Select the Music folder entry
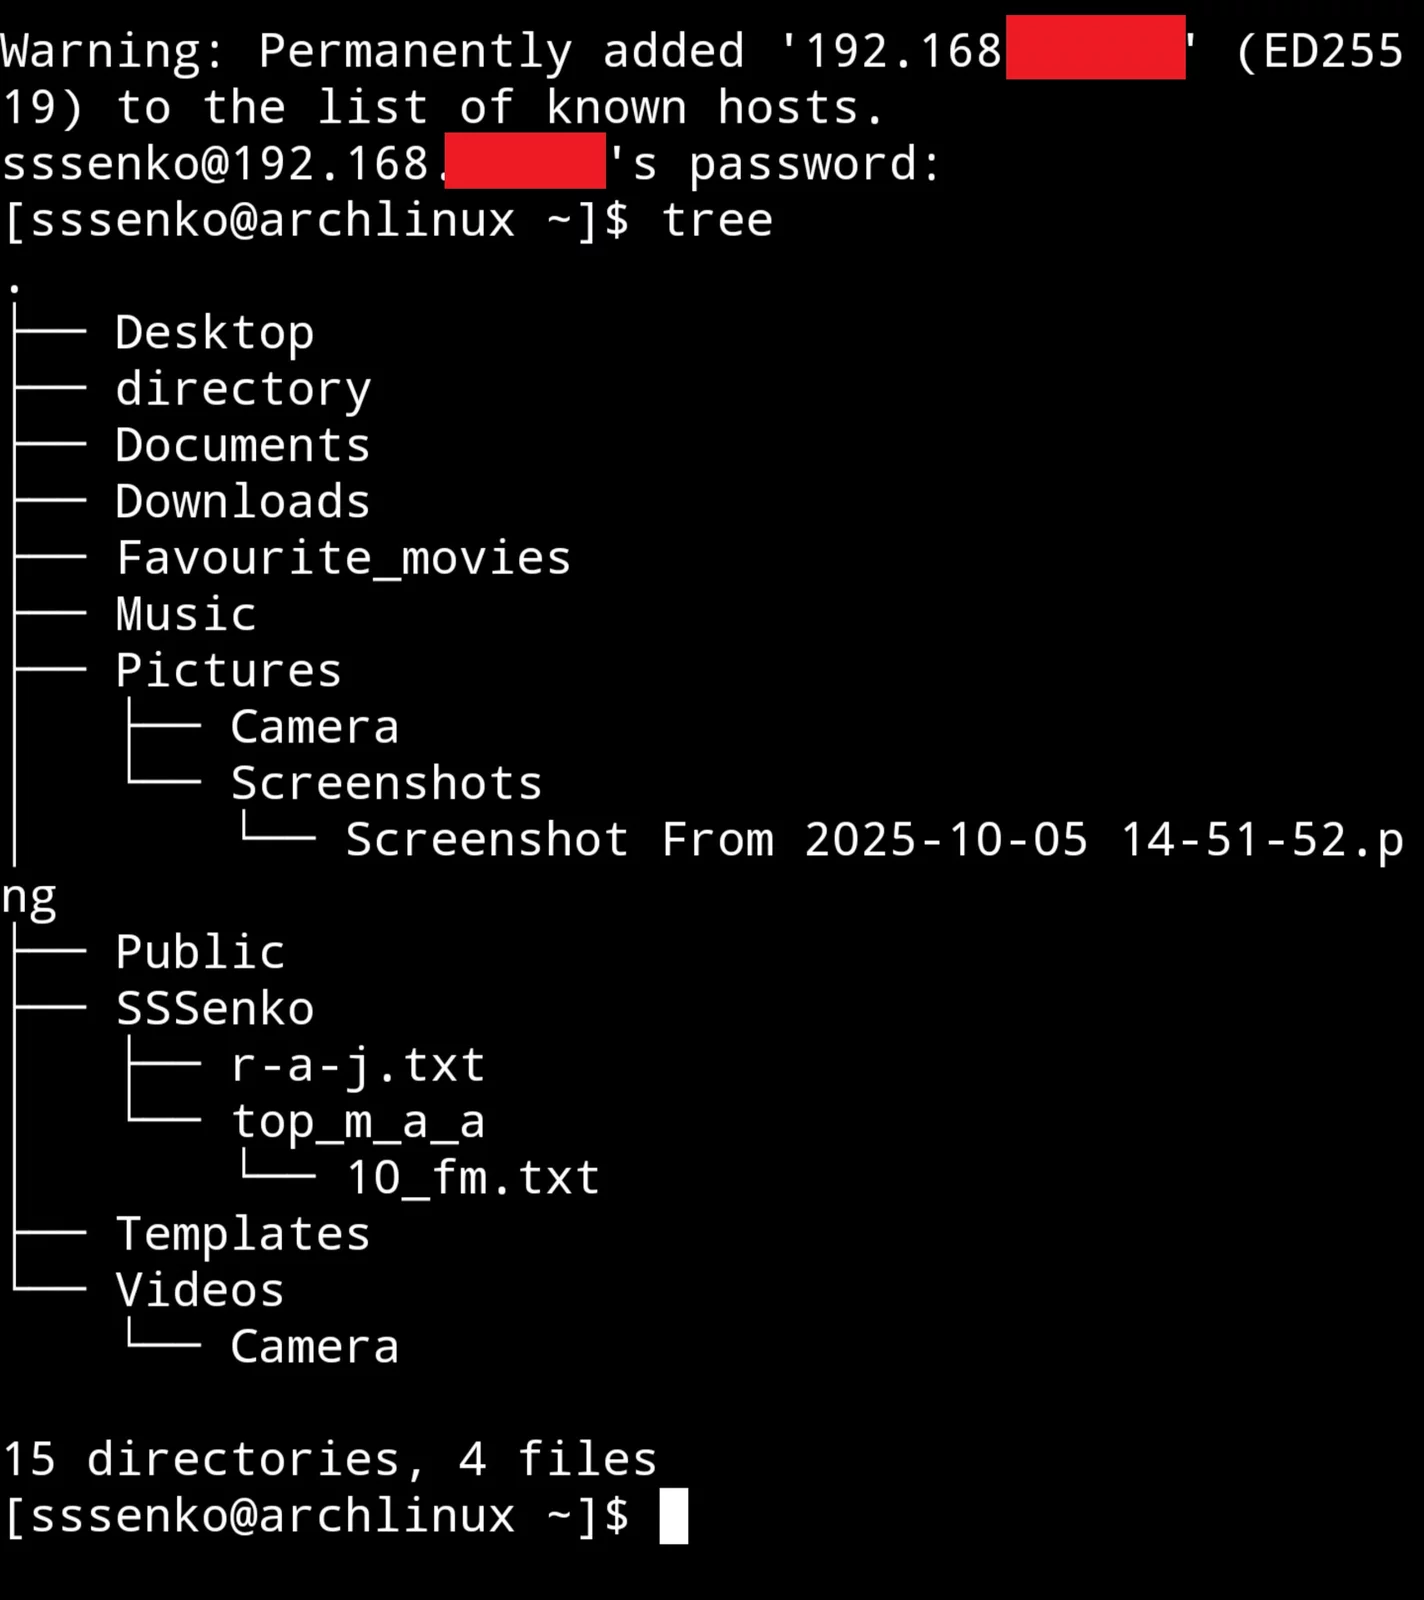This screenshot has height=1600, width=1424. 186,614
